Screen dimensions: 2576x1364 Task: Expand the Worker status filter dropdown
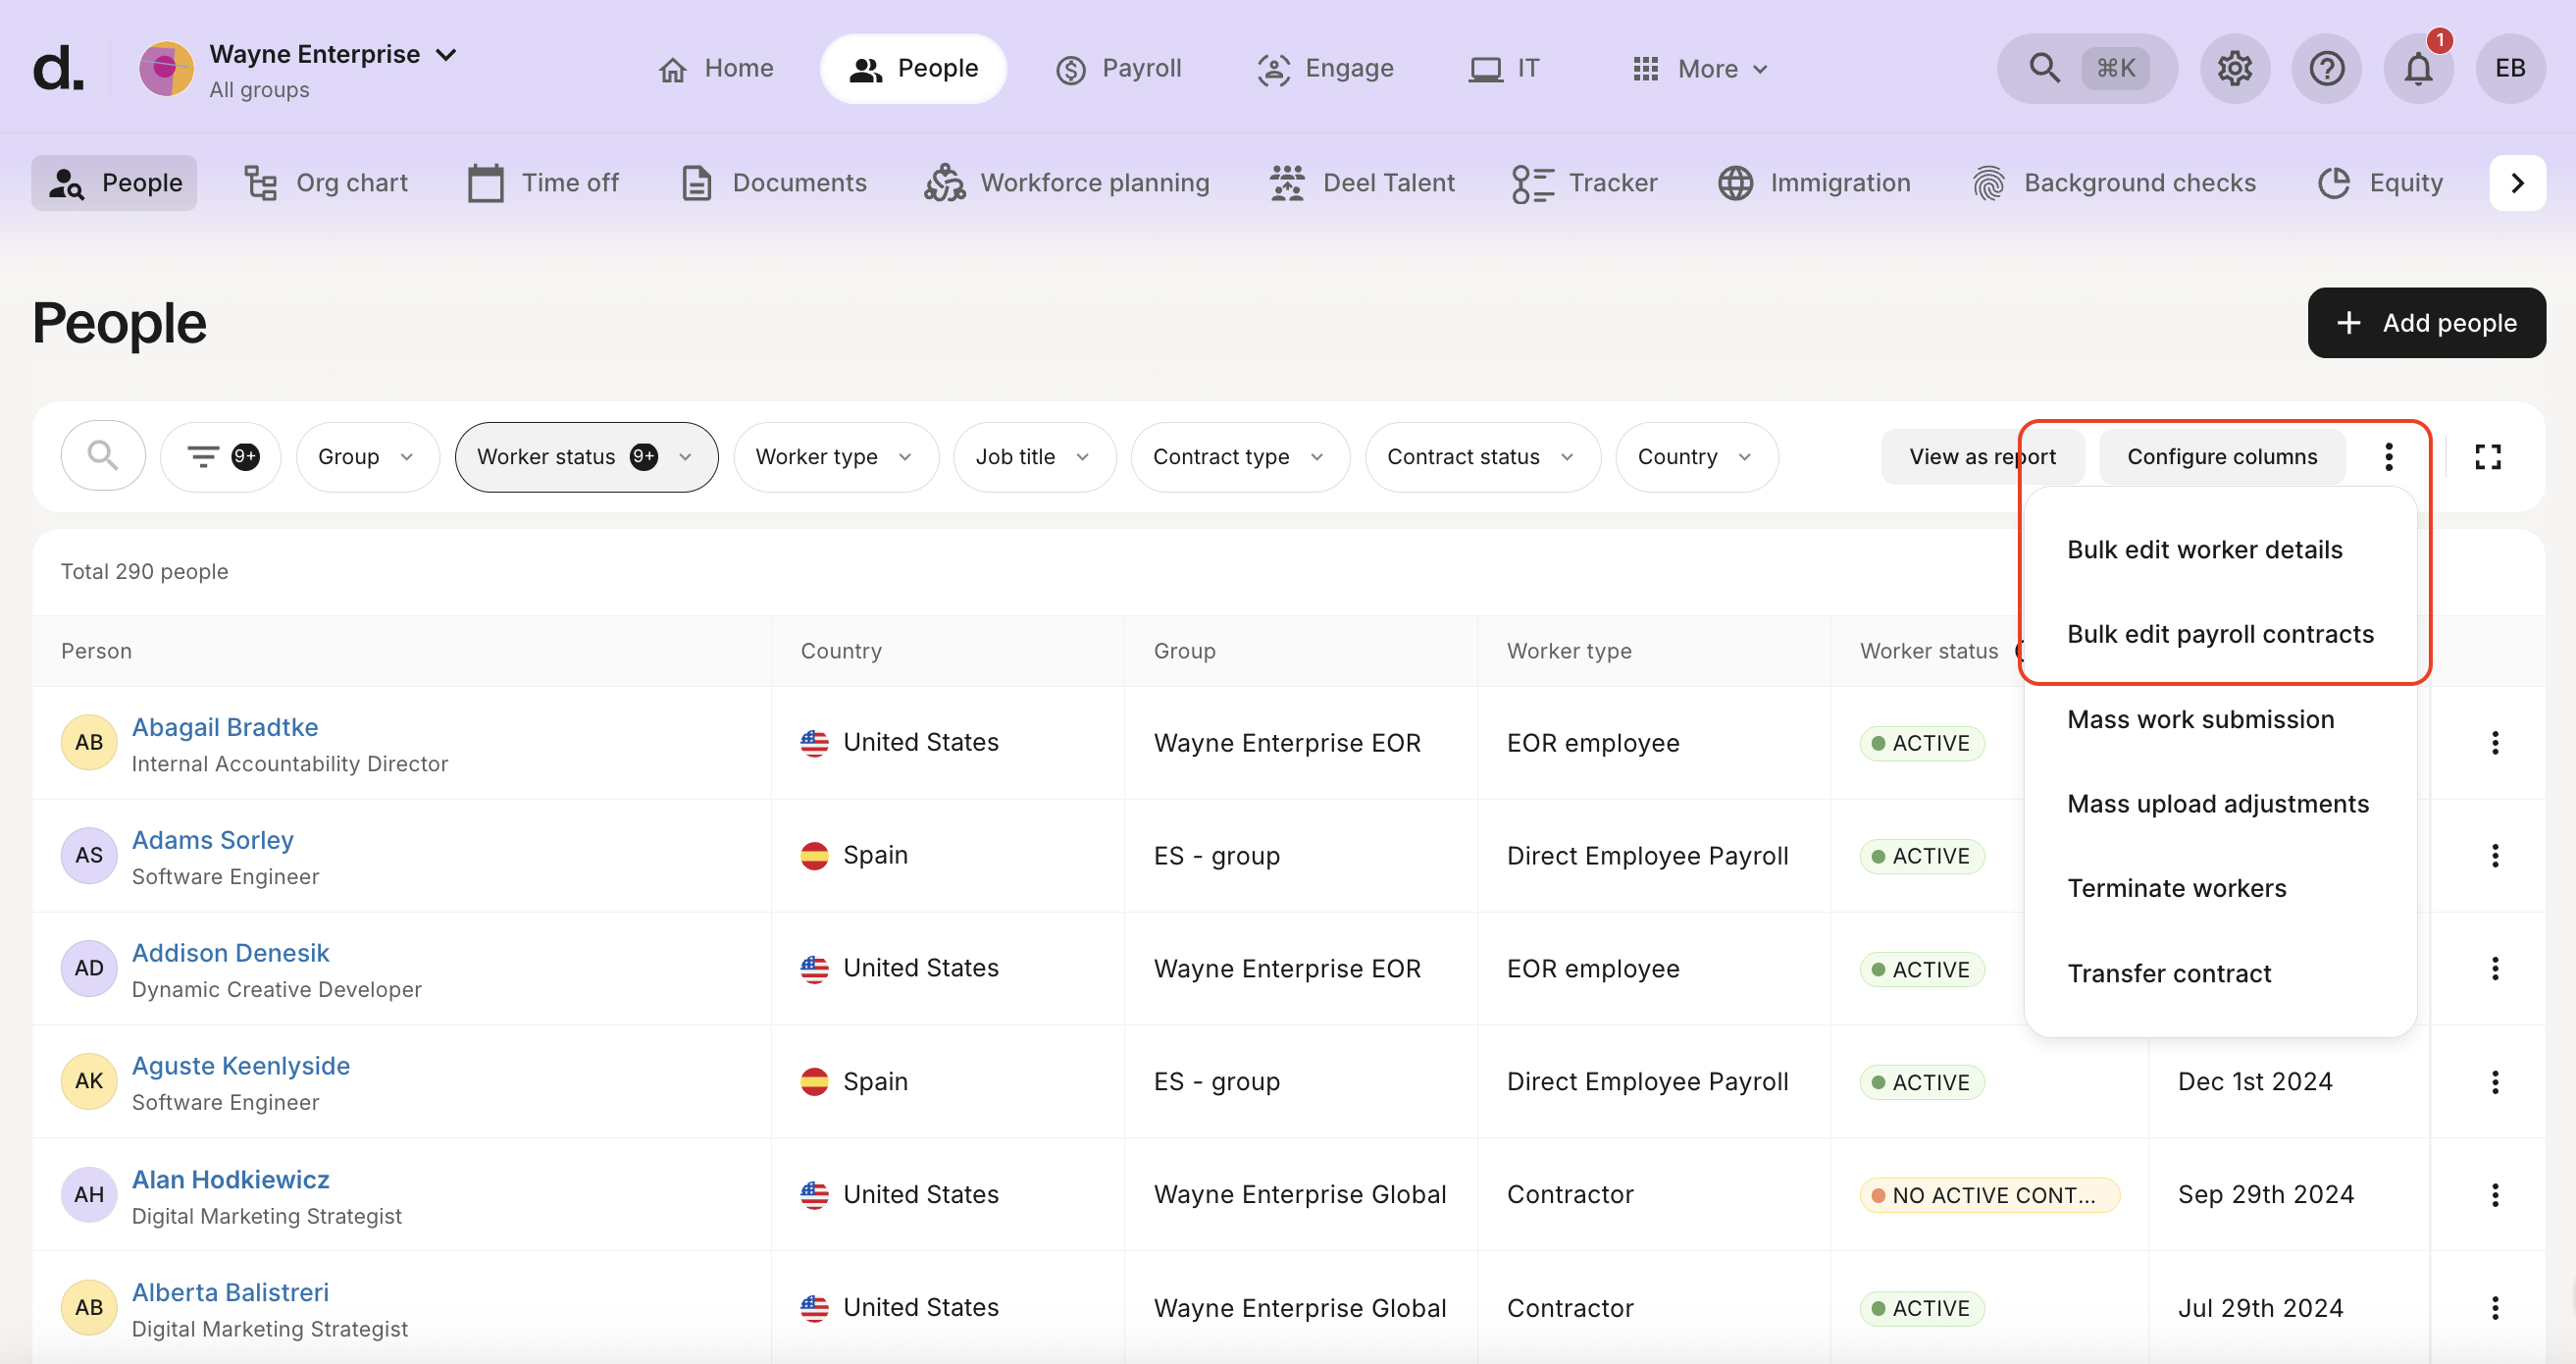(586, 457)
